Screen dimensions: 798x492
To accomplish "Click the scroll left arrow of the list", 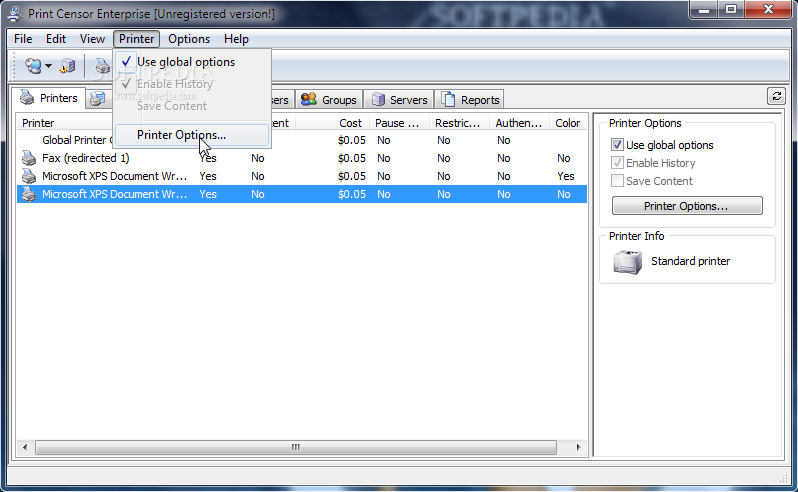I will click(25, 447).
